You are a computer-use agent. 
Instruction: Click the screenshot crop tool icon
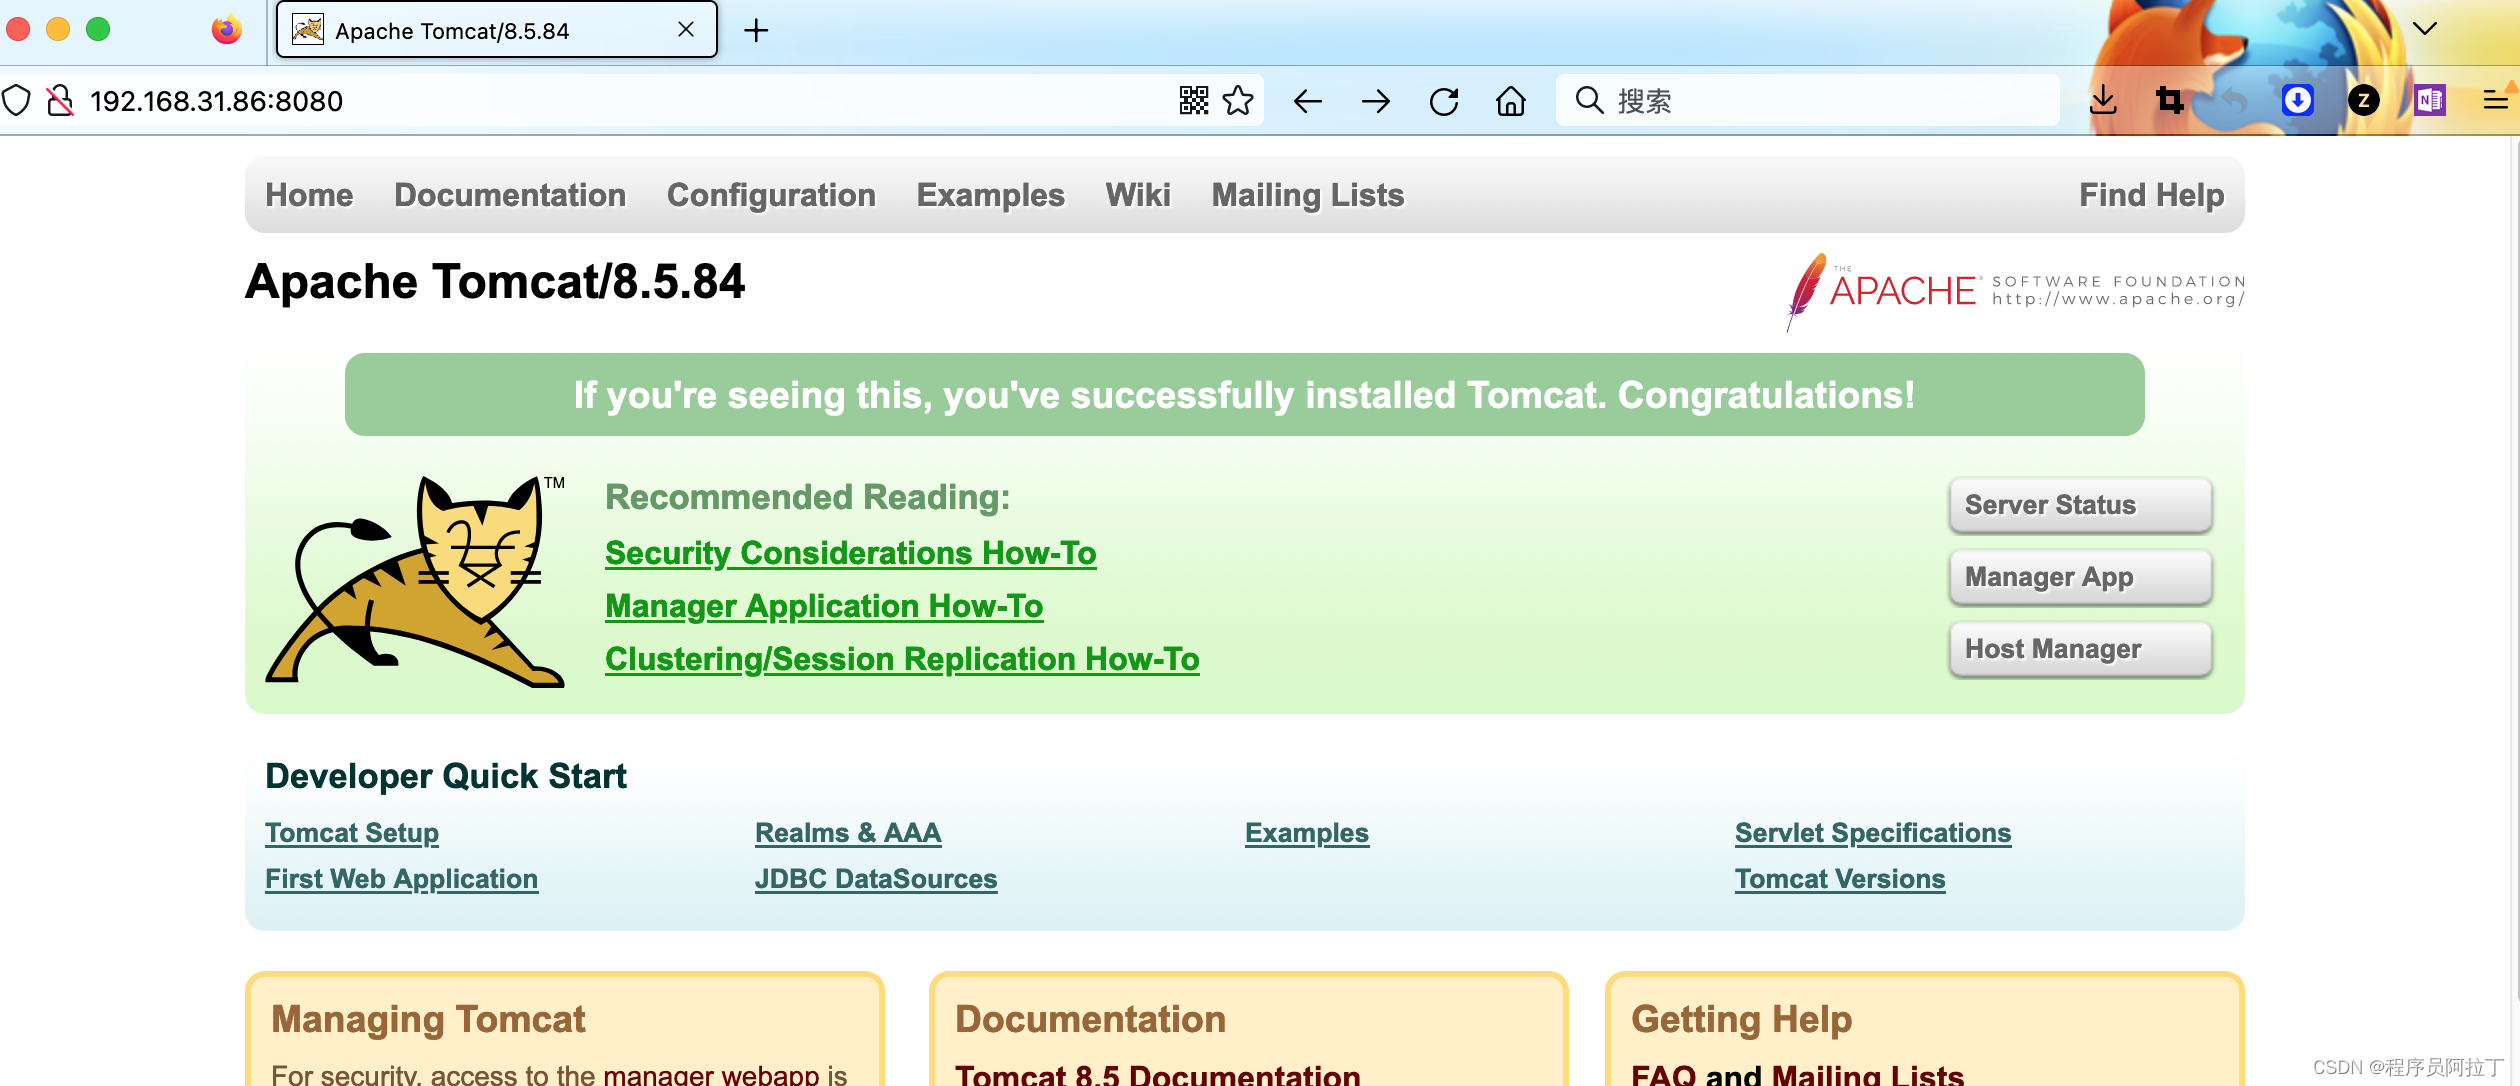coord(2169,100)
